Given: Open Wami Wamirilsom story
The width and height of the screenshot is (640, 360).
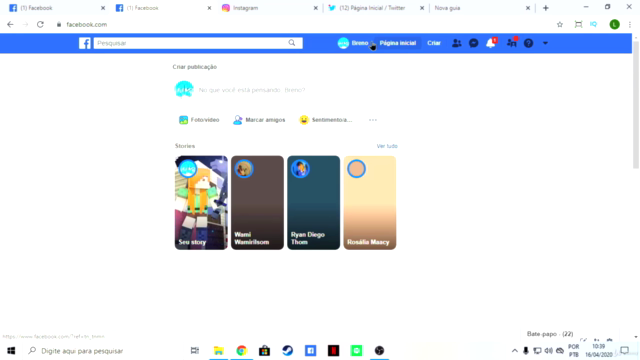Looking at the screenshot, I should point(257,202).
